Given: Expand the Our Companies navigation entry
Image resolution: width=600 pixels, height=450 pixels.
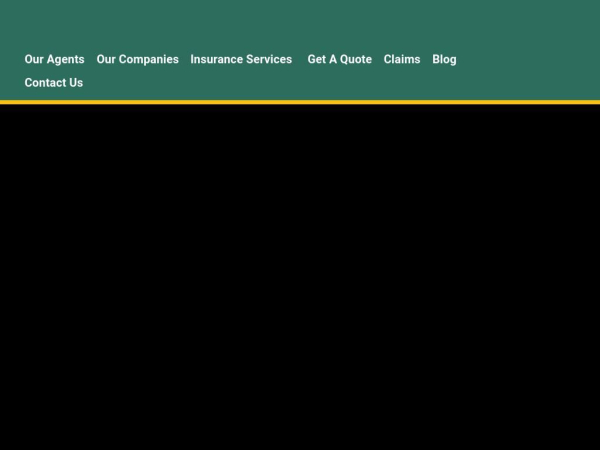Looking at the screenshot, I should 137,59.
